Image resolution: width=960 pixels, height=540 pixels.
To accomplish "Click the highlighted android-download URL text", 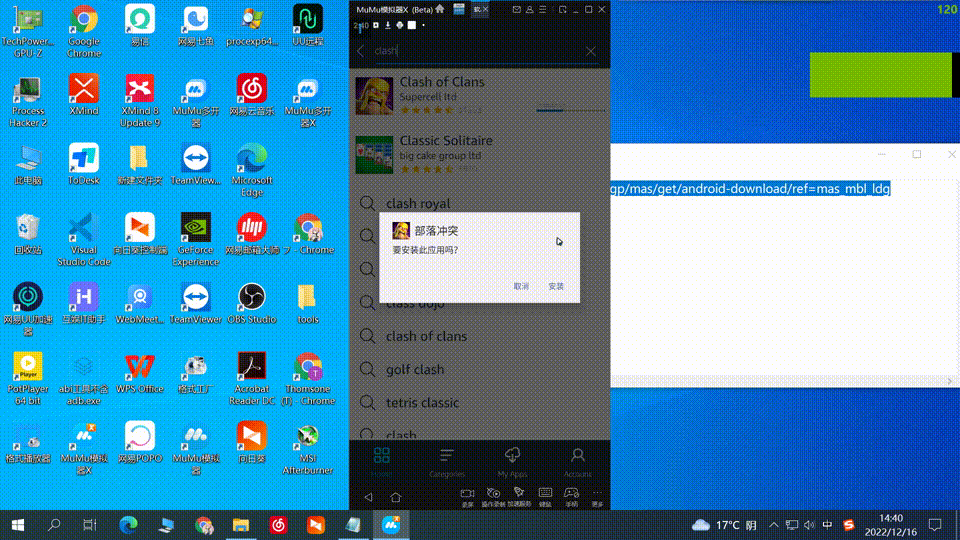I will pos(750,189).
